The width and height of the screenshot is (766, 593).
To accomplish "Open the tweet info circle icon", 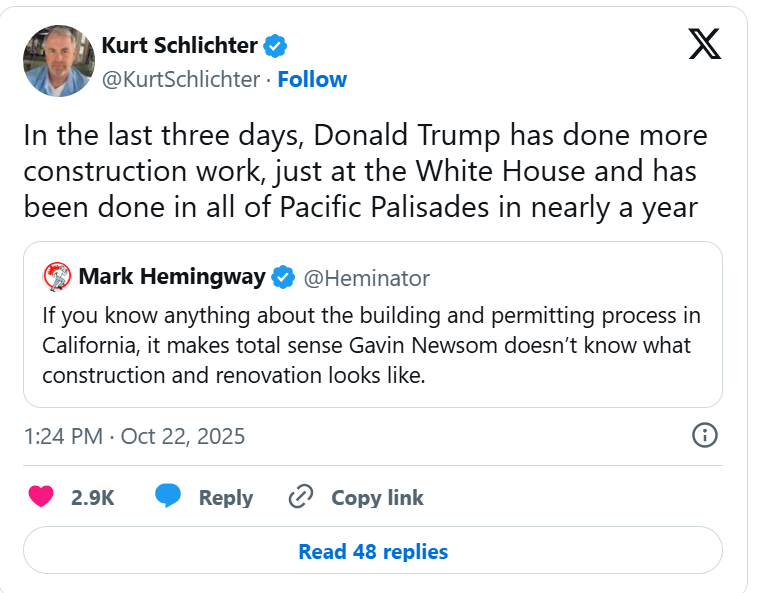I will 704,435.
